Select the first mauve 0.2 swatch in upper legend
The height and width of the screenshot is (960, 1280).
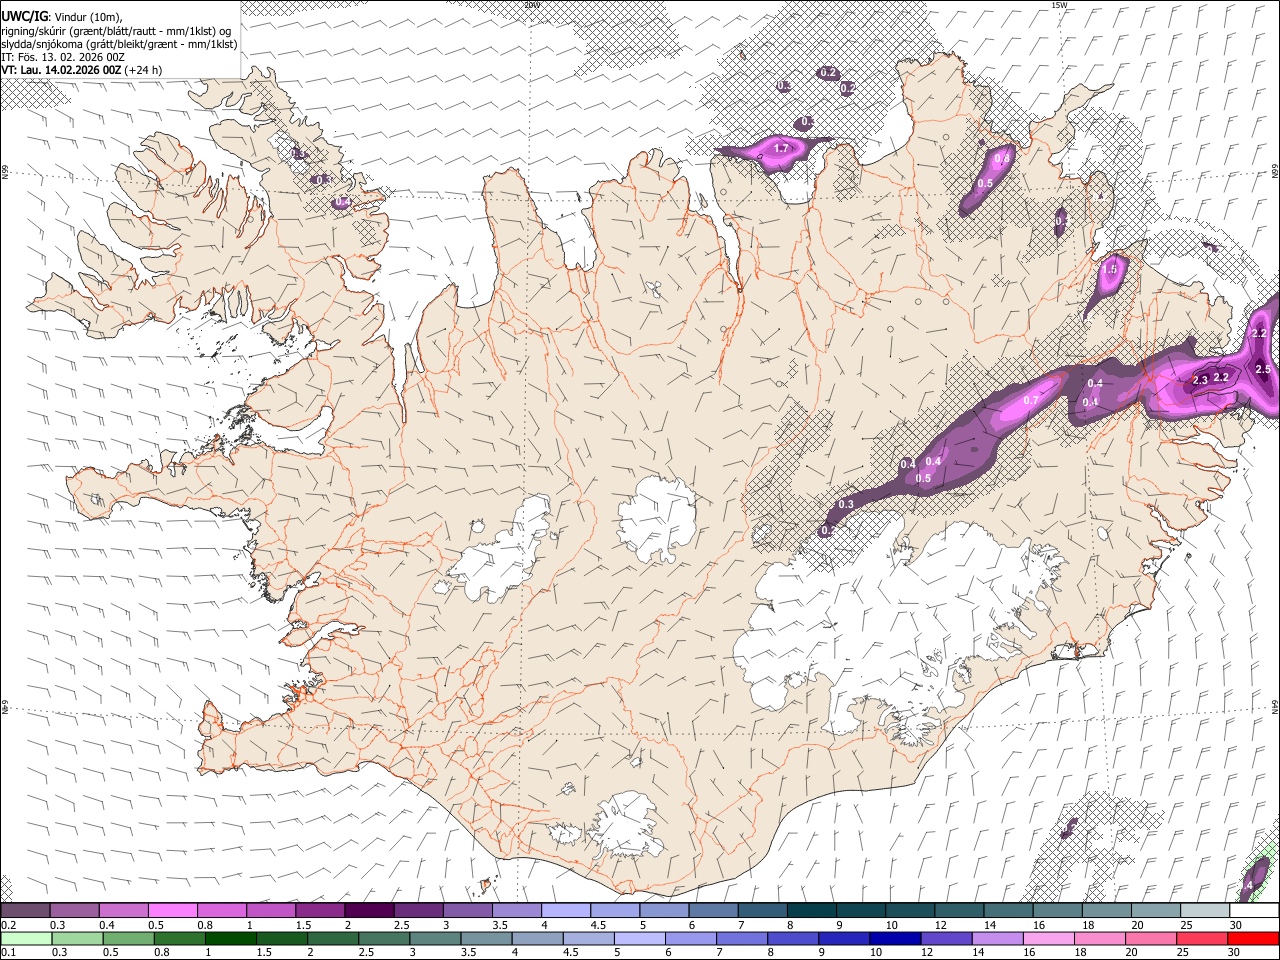pos(26,910)
